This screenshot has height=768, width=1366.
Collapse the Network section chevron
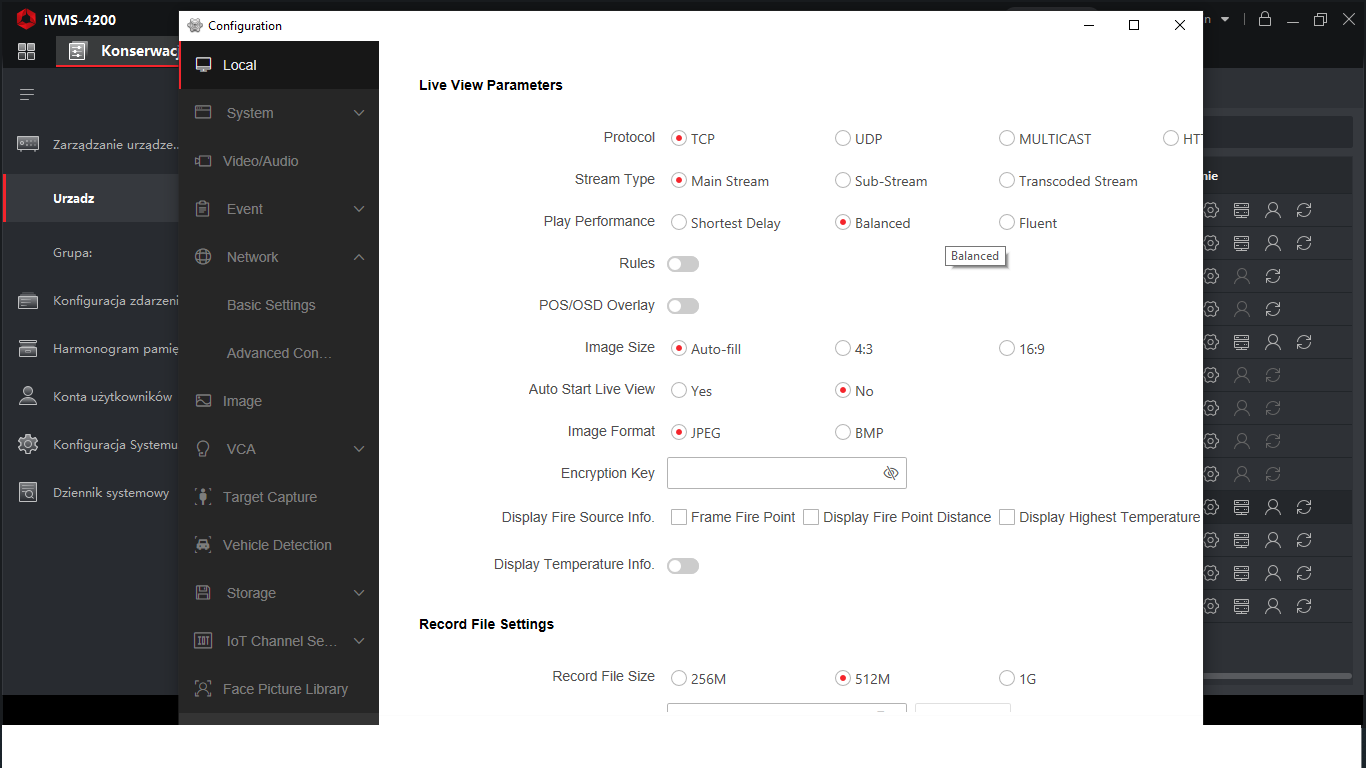pyautogui.click(x=360, y=257)
